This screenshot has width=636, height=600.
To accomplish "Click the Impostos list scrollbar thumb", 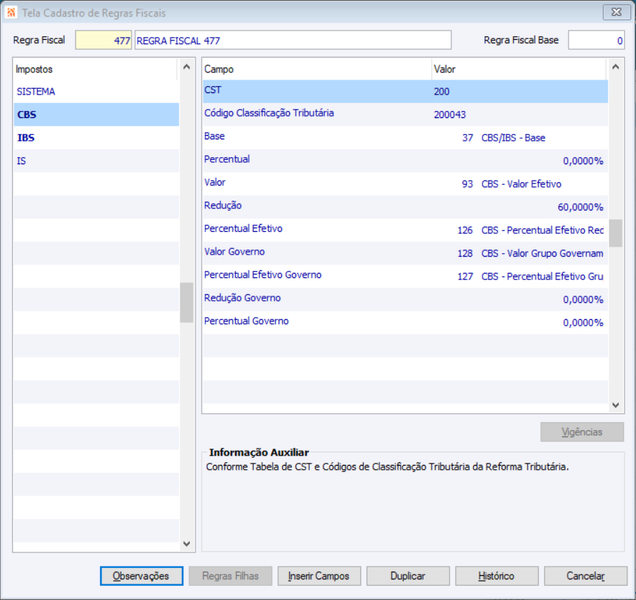I will (x=187, y=302).
